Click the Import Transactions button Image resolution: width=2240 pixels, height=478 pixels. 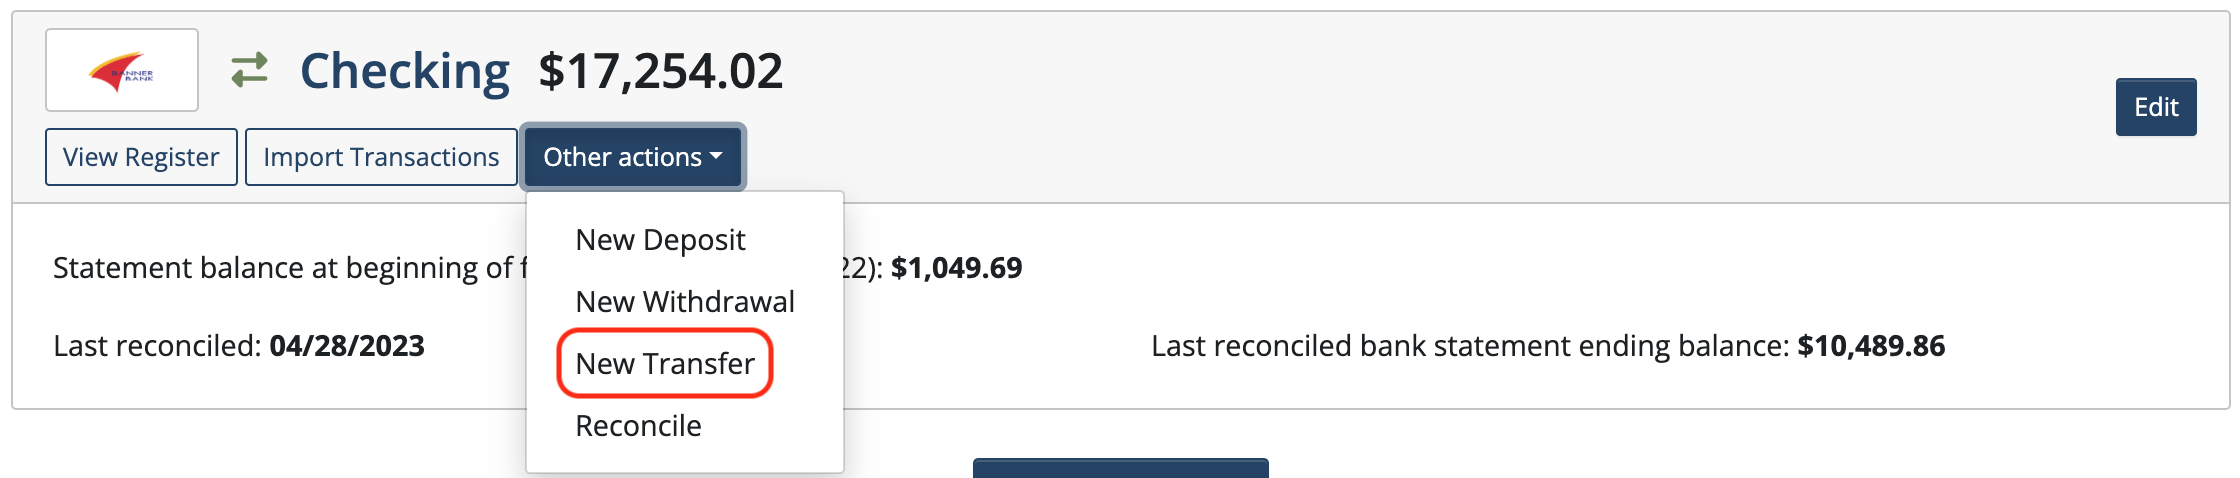[381, 157]
